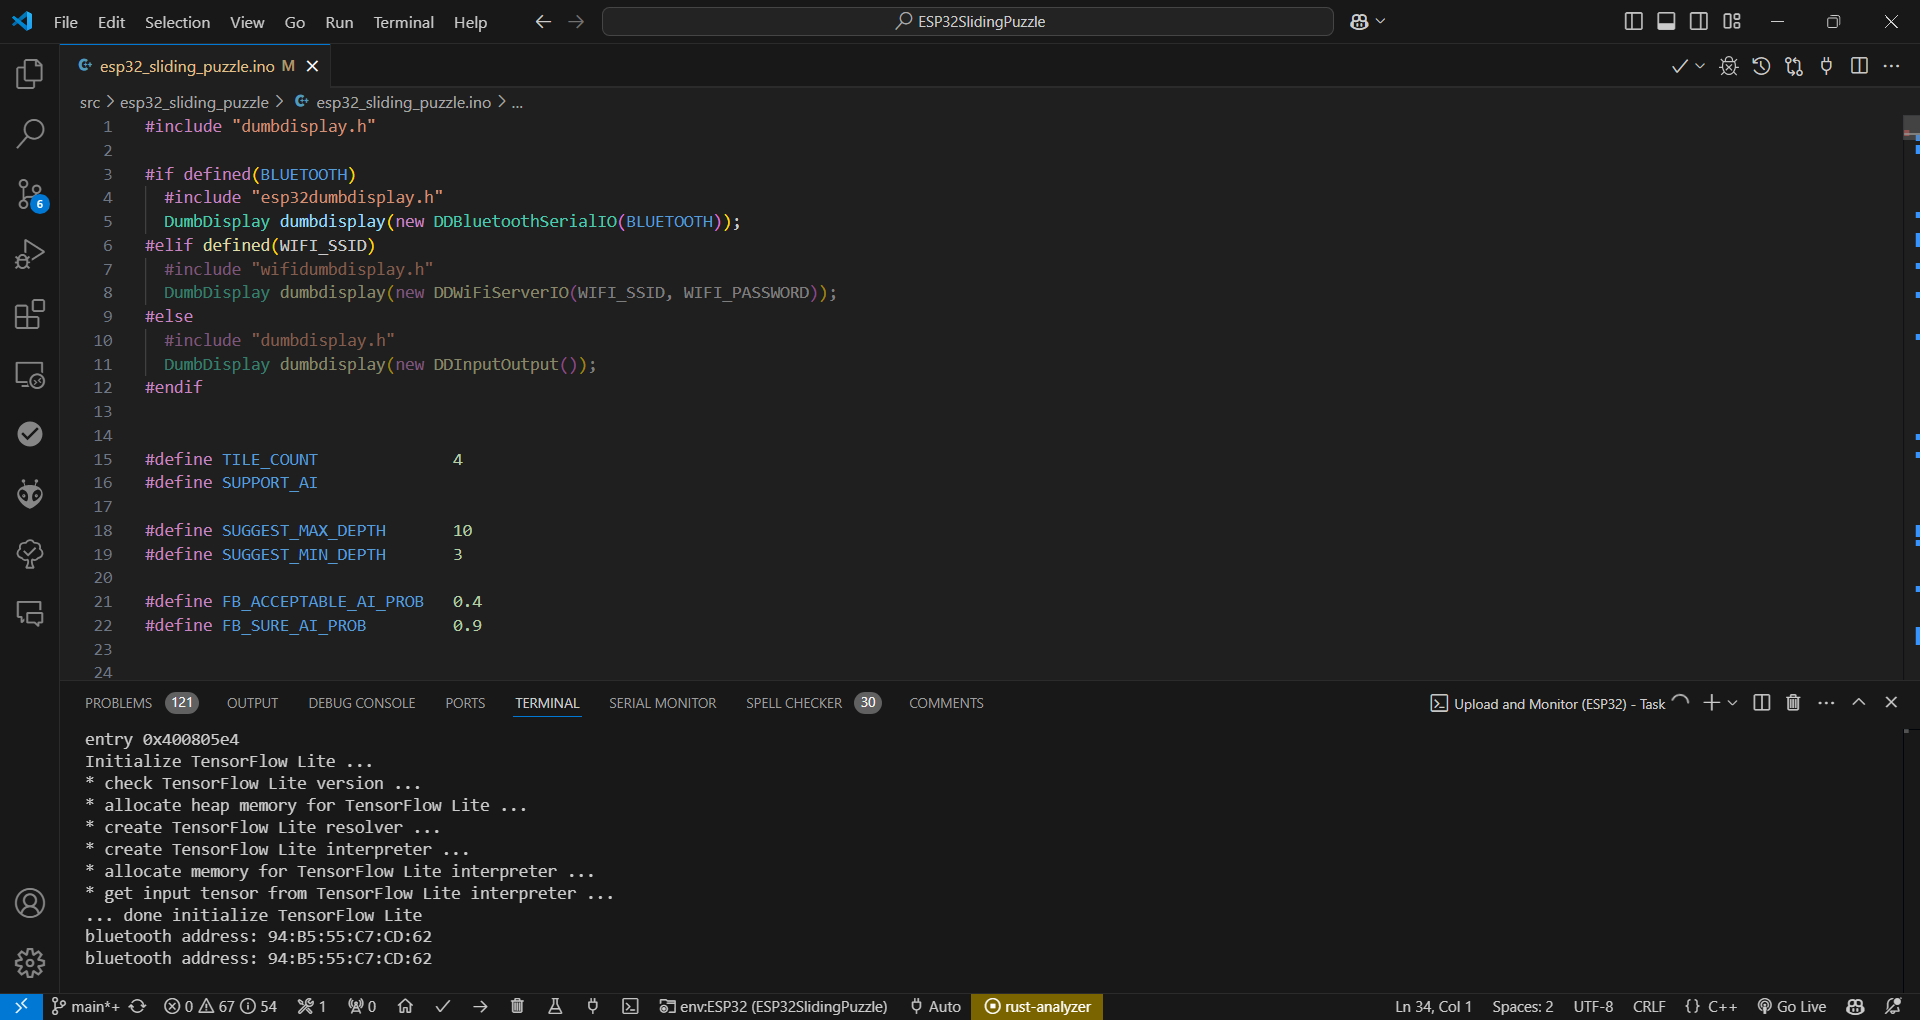The height and width of the screenshot is (1020, 1920).
Task: Switch project environment env:ESP32
Action: [773, 1006]
